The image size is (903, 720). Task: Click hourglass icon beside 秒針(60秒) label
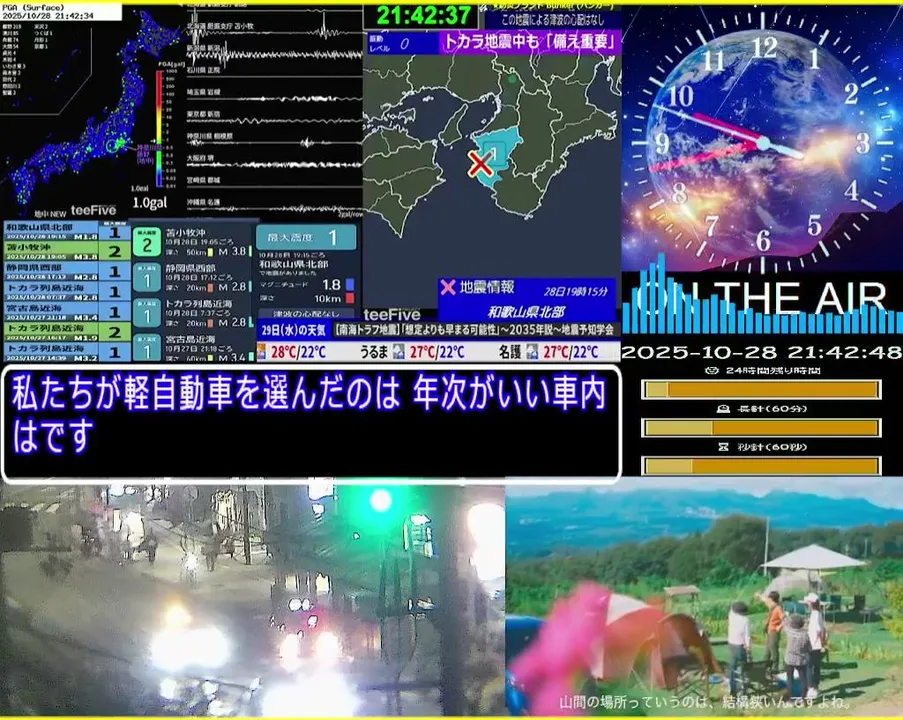tap(723, 447)
